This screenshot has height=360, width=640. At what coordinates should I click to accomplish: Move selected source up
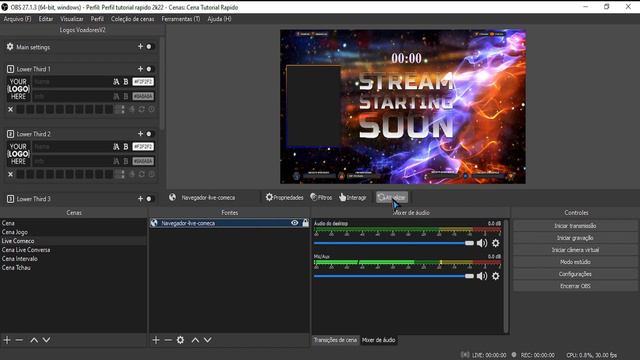[x=196, y=340]
